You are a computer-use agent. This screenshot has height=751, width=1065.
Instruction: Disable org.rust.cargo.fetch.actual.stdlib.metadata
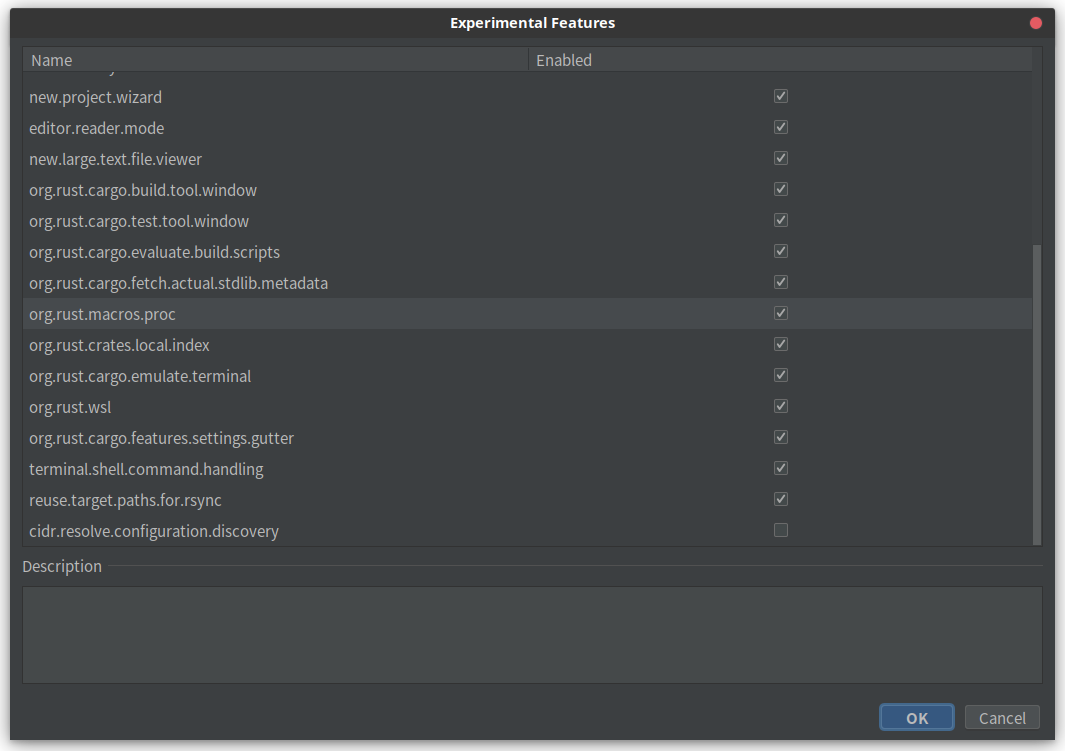[x=780, y=281]
